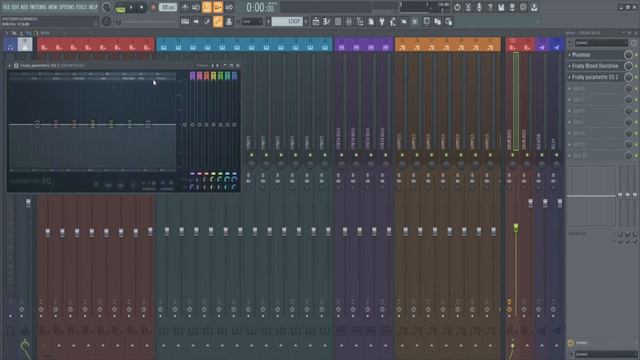Click the save project icon

click(x=501, y=7)
